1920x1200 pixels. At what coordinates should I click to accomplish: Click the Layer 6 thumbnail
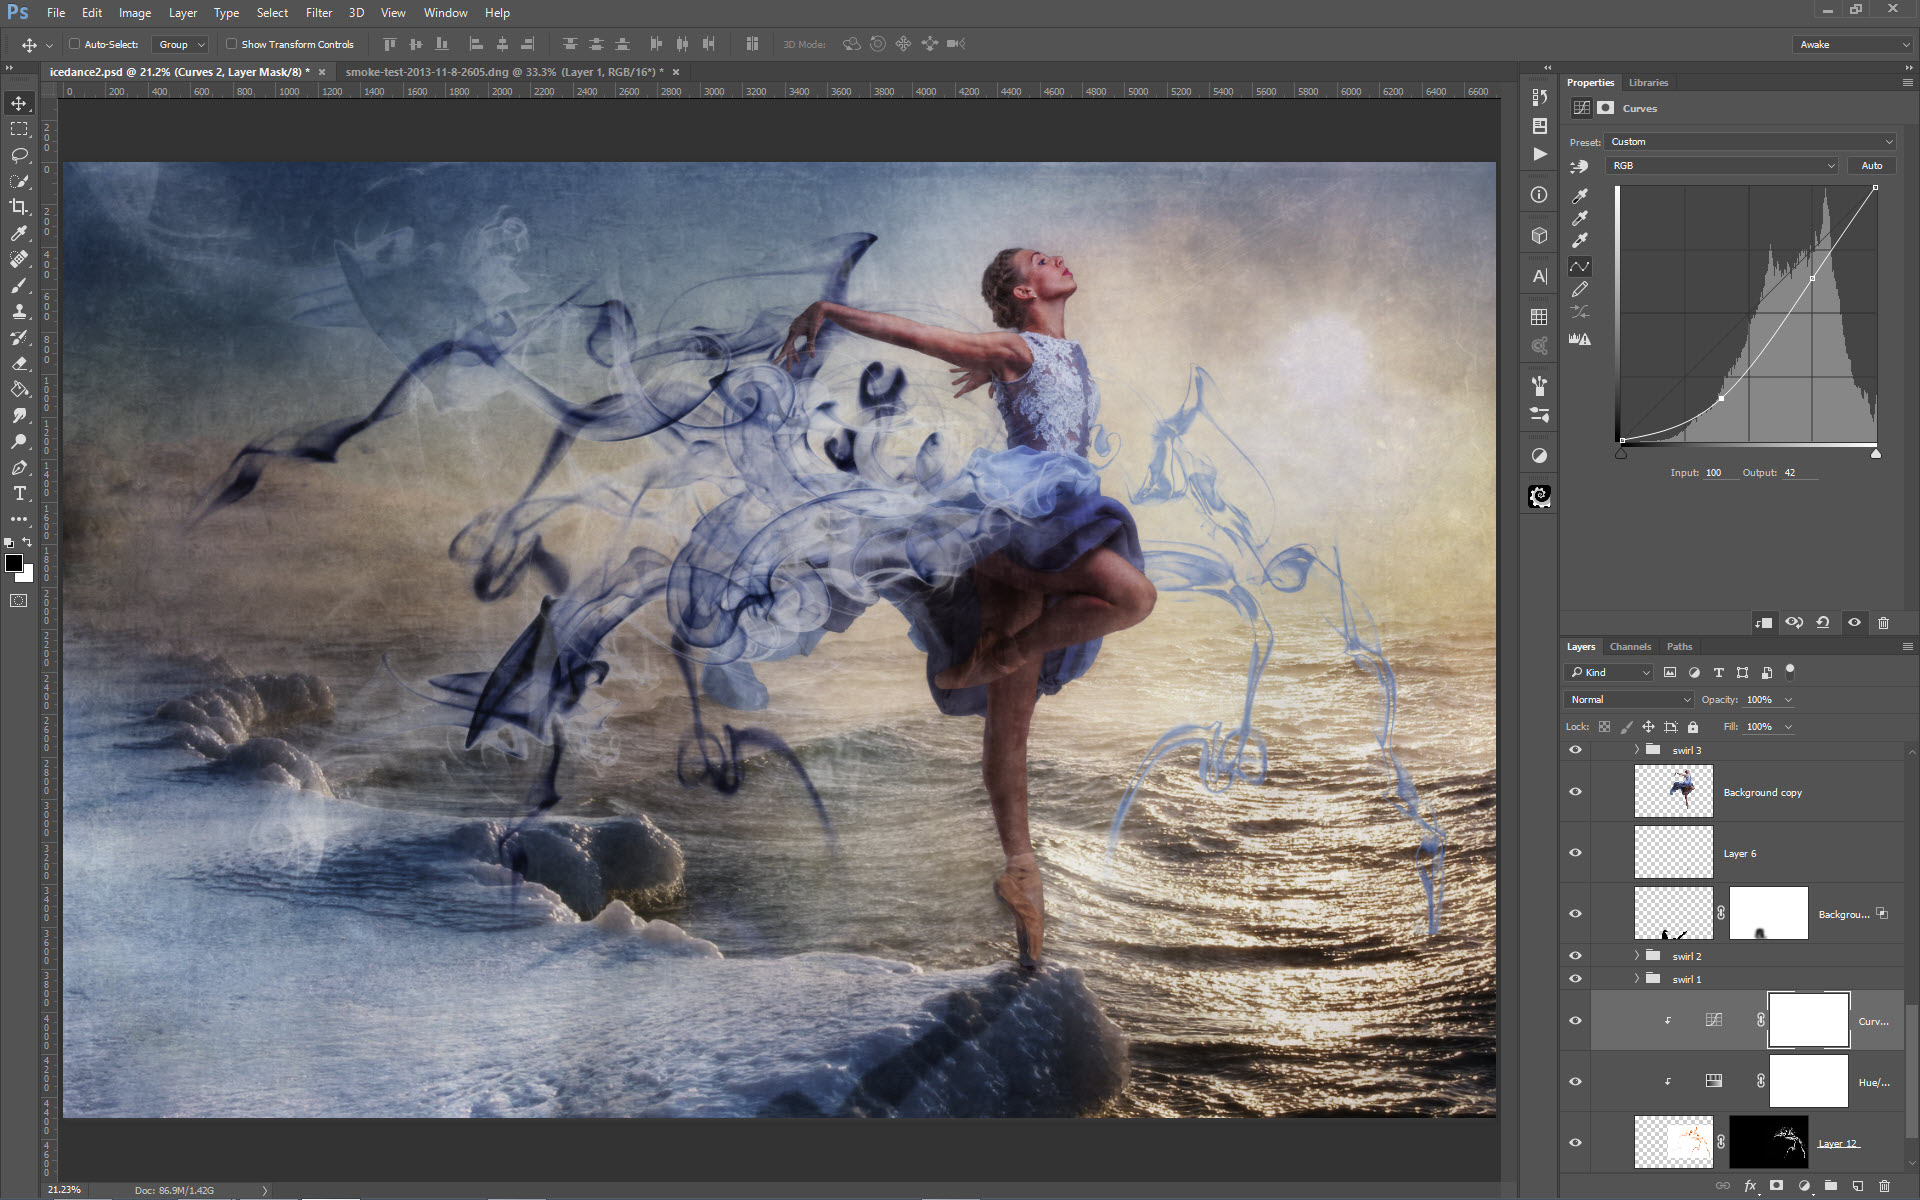click(x=1673, y=853)
